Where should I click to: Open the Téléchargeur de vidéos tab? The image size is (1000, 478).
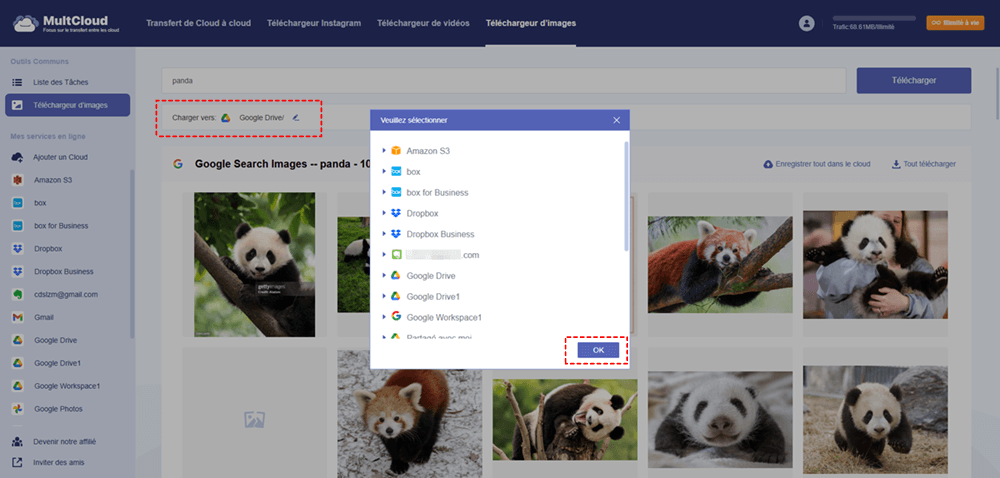coord(423,23)
